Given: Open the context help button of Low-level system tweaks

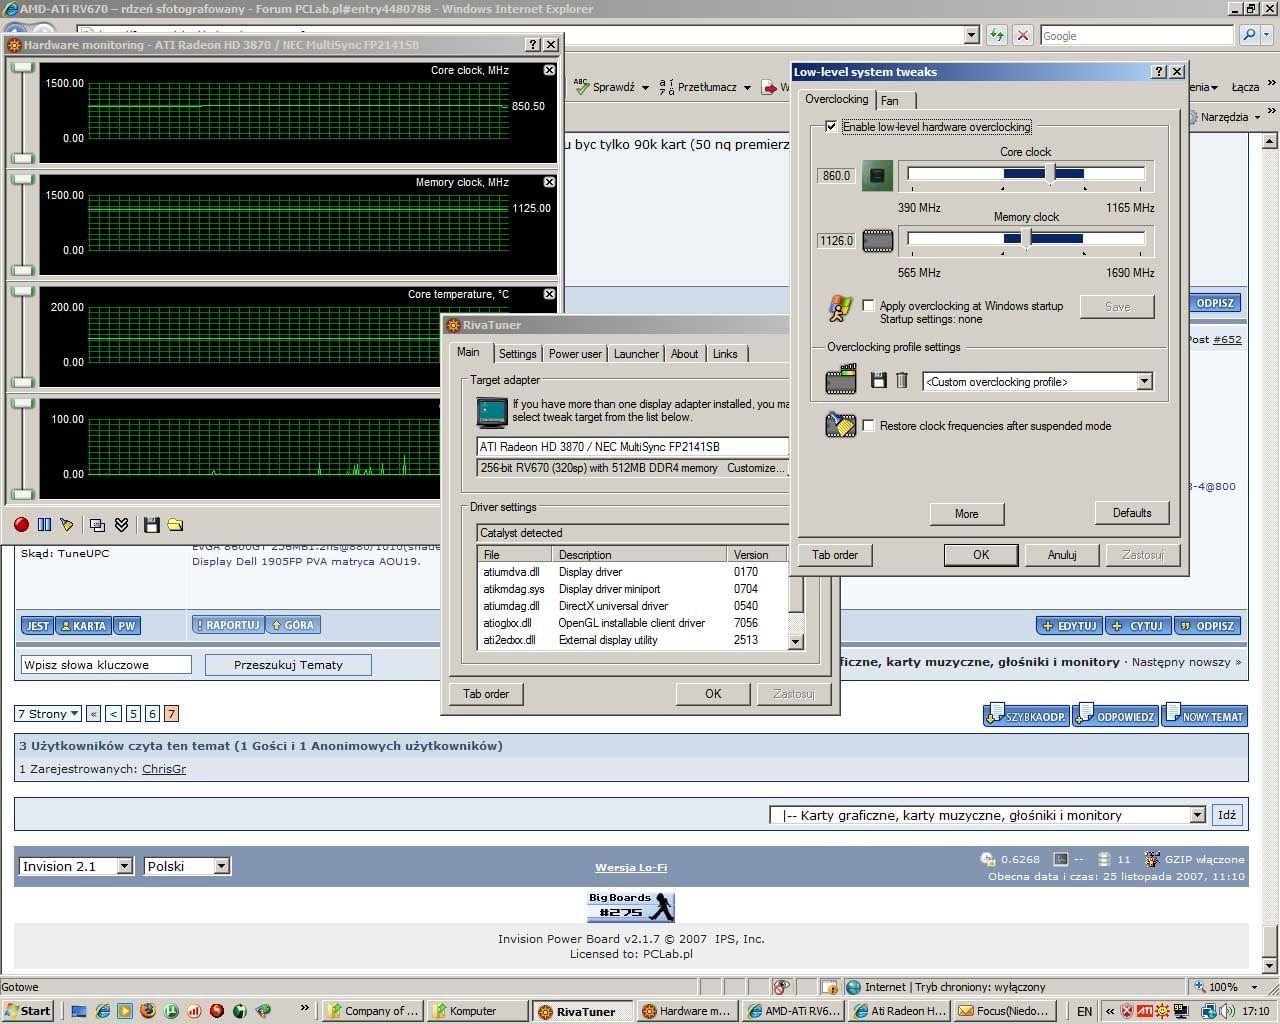Looking at the screenshot, I should click(x=1159, y=72).
